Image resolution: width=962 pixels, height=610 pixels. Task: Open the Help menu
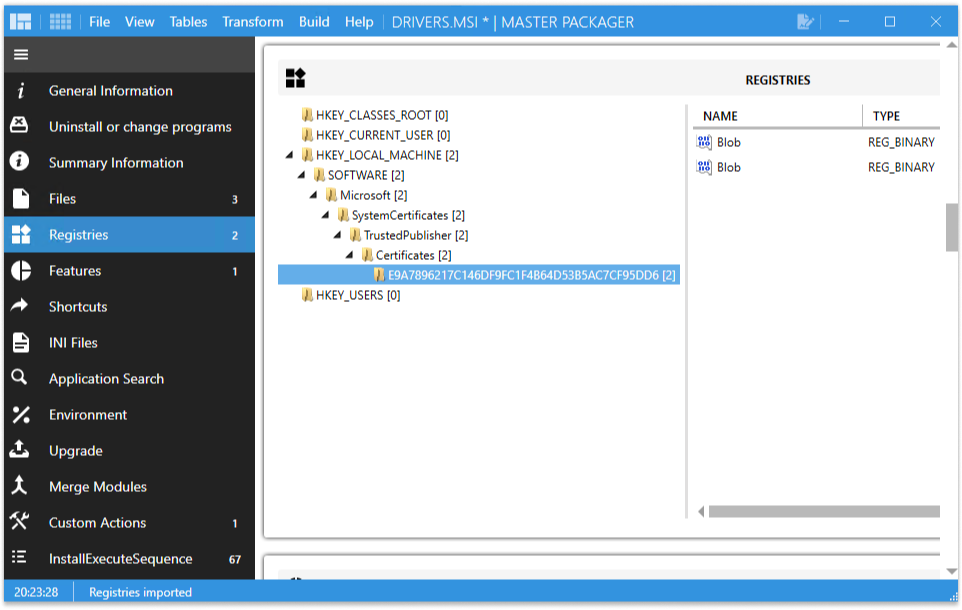(x=359, y=22)
